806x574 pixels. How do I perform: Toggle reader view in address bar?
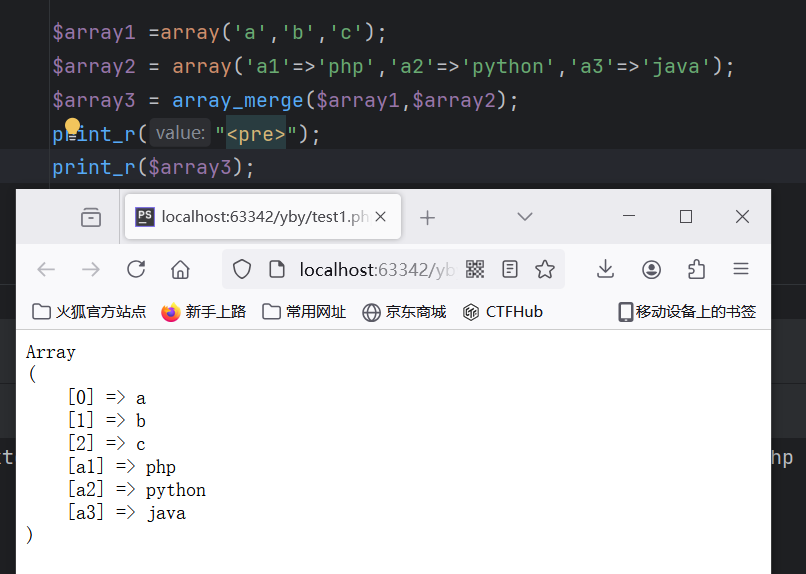[x=510, y=269]
